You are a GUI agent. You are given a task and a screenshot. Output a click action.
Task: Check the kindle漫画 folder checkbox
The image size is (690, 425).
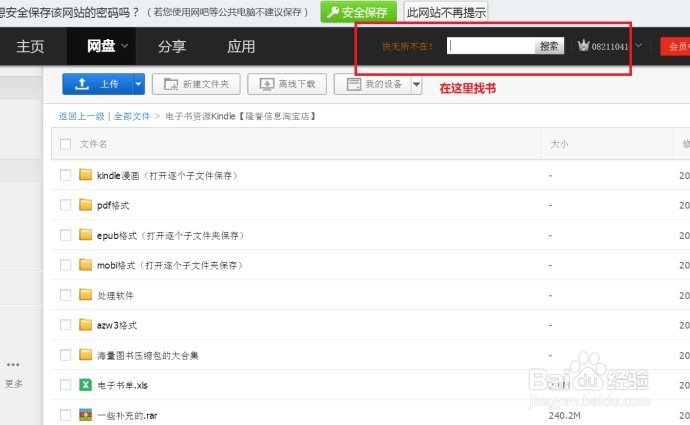click(65, 175)
